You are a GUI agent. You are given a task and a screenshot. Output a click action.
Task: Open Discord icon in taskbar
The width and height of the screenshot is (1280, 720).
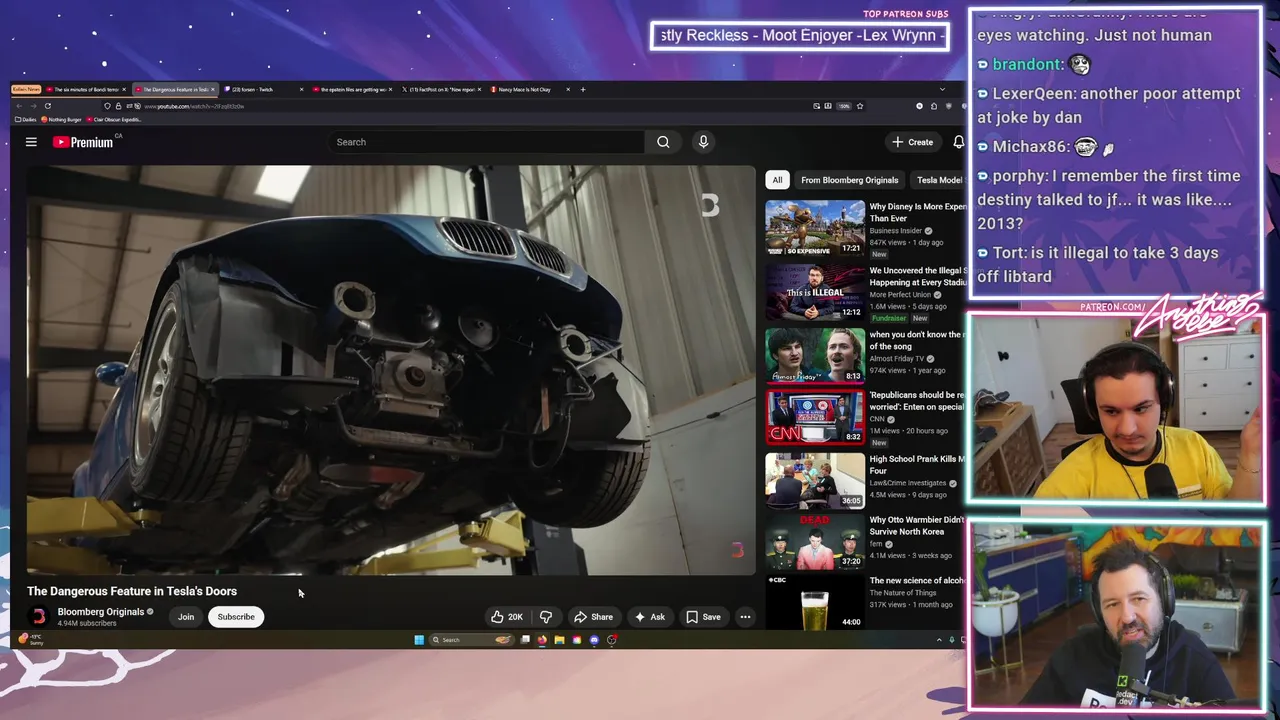coord(594,640)
